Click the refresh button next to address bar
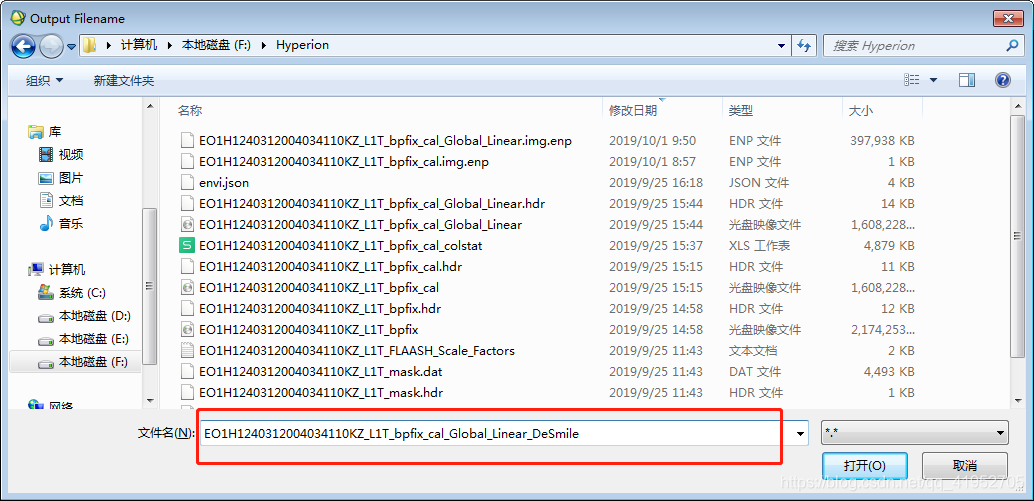Viewport: 1034px width, 501px height. click(x=803, y=45)
